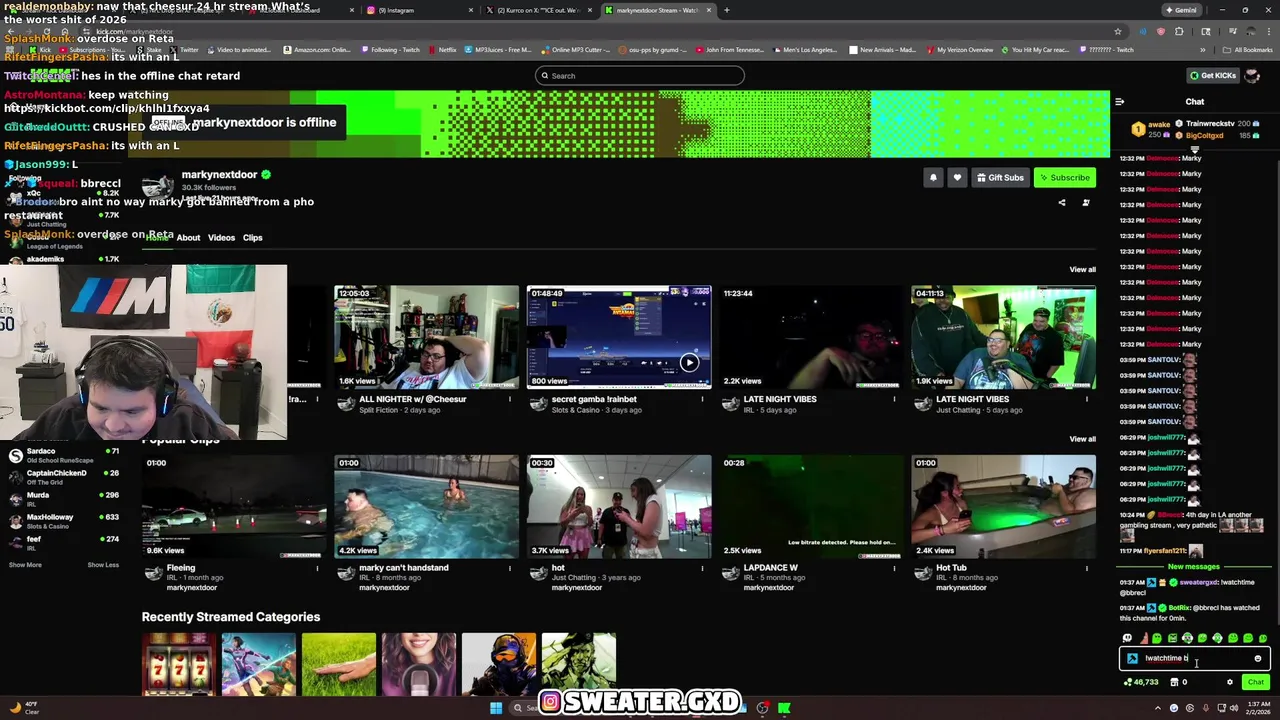The image size is (1280, 720).
Task: Open CaptainChickenD channel in sidebar
Action: click(62, 477)
